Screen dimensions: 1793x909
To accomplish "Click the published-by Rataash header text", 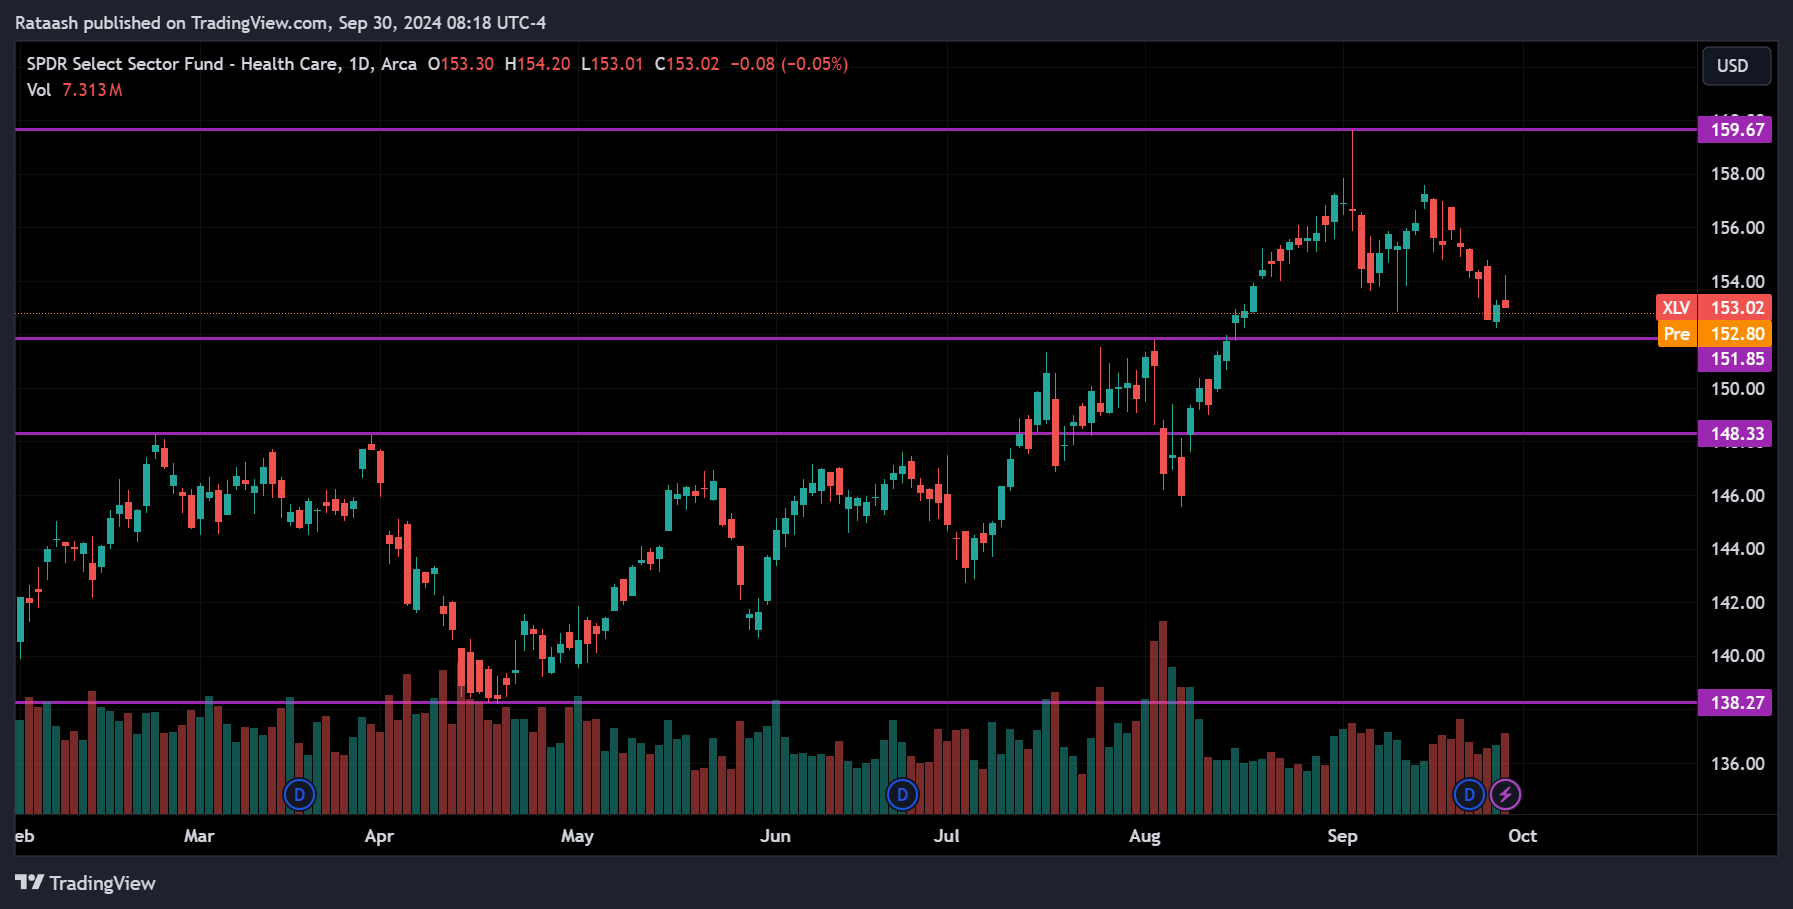I will (x=280, y=22).
